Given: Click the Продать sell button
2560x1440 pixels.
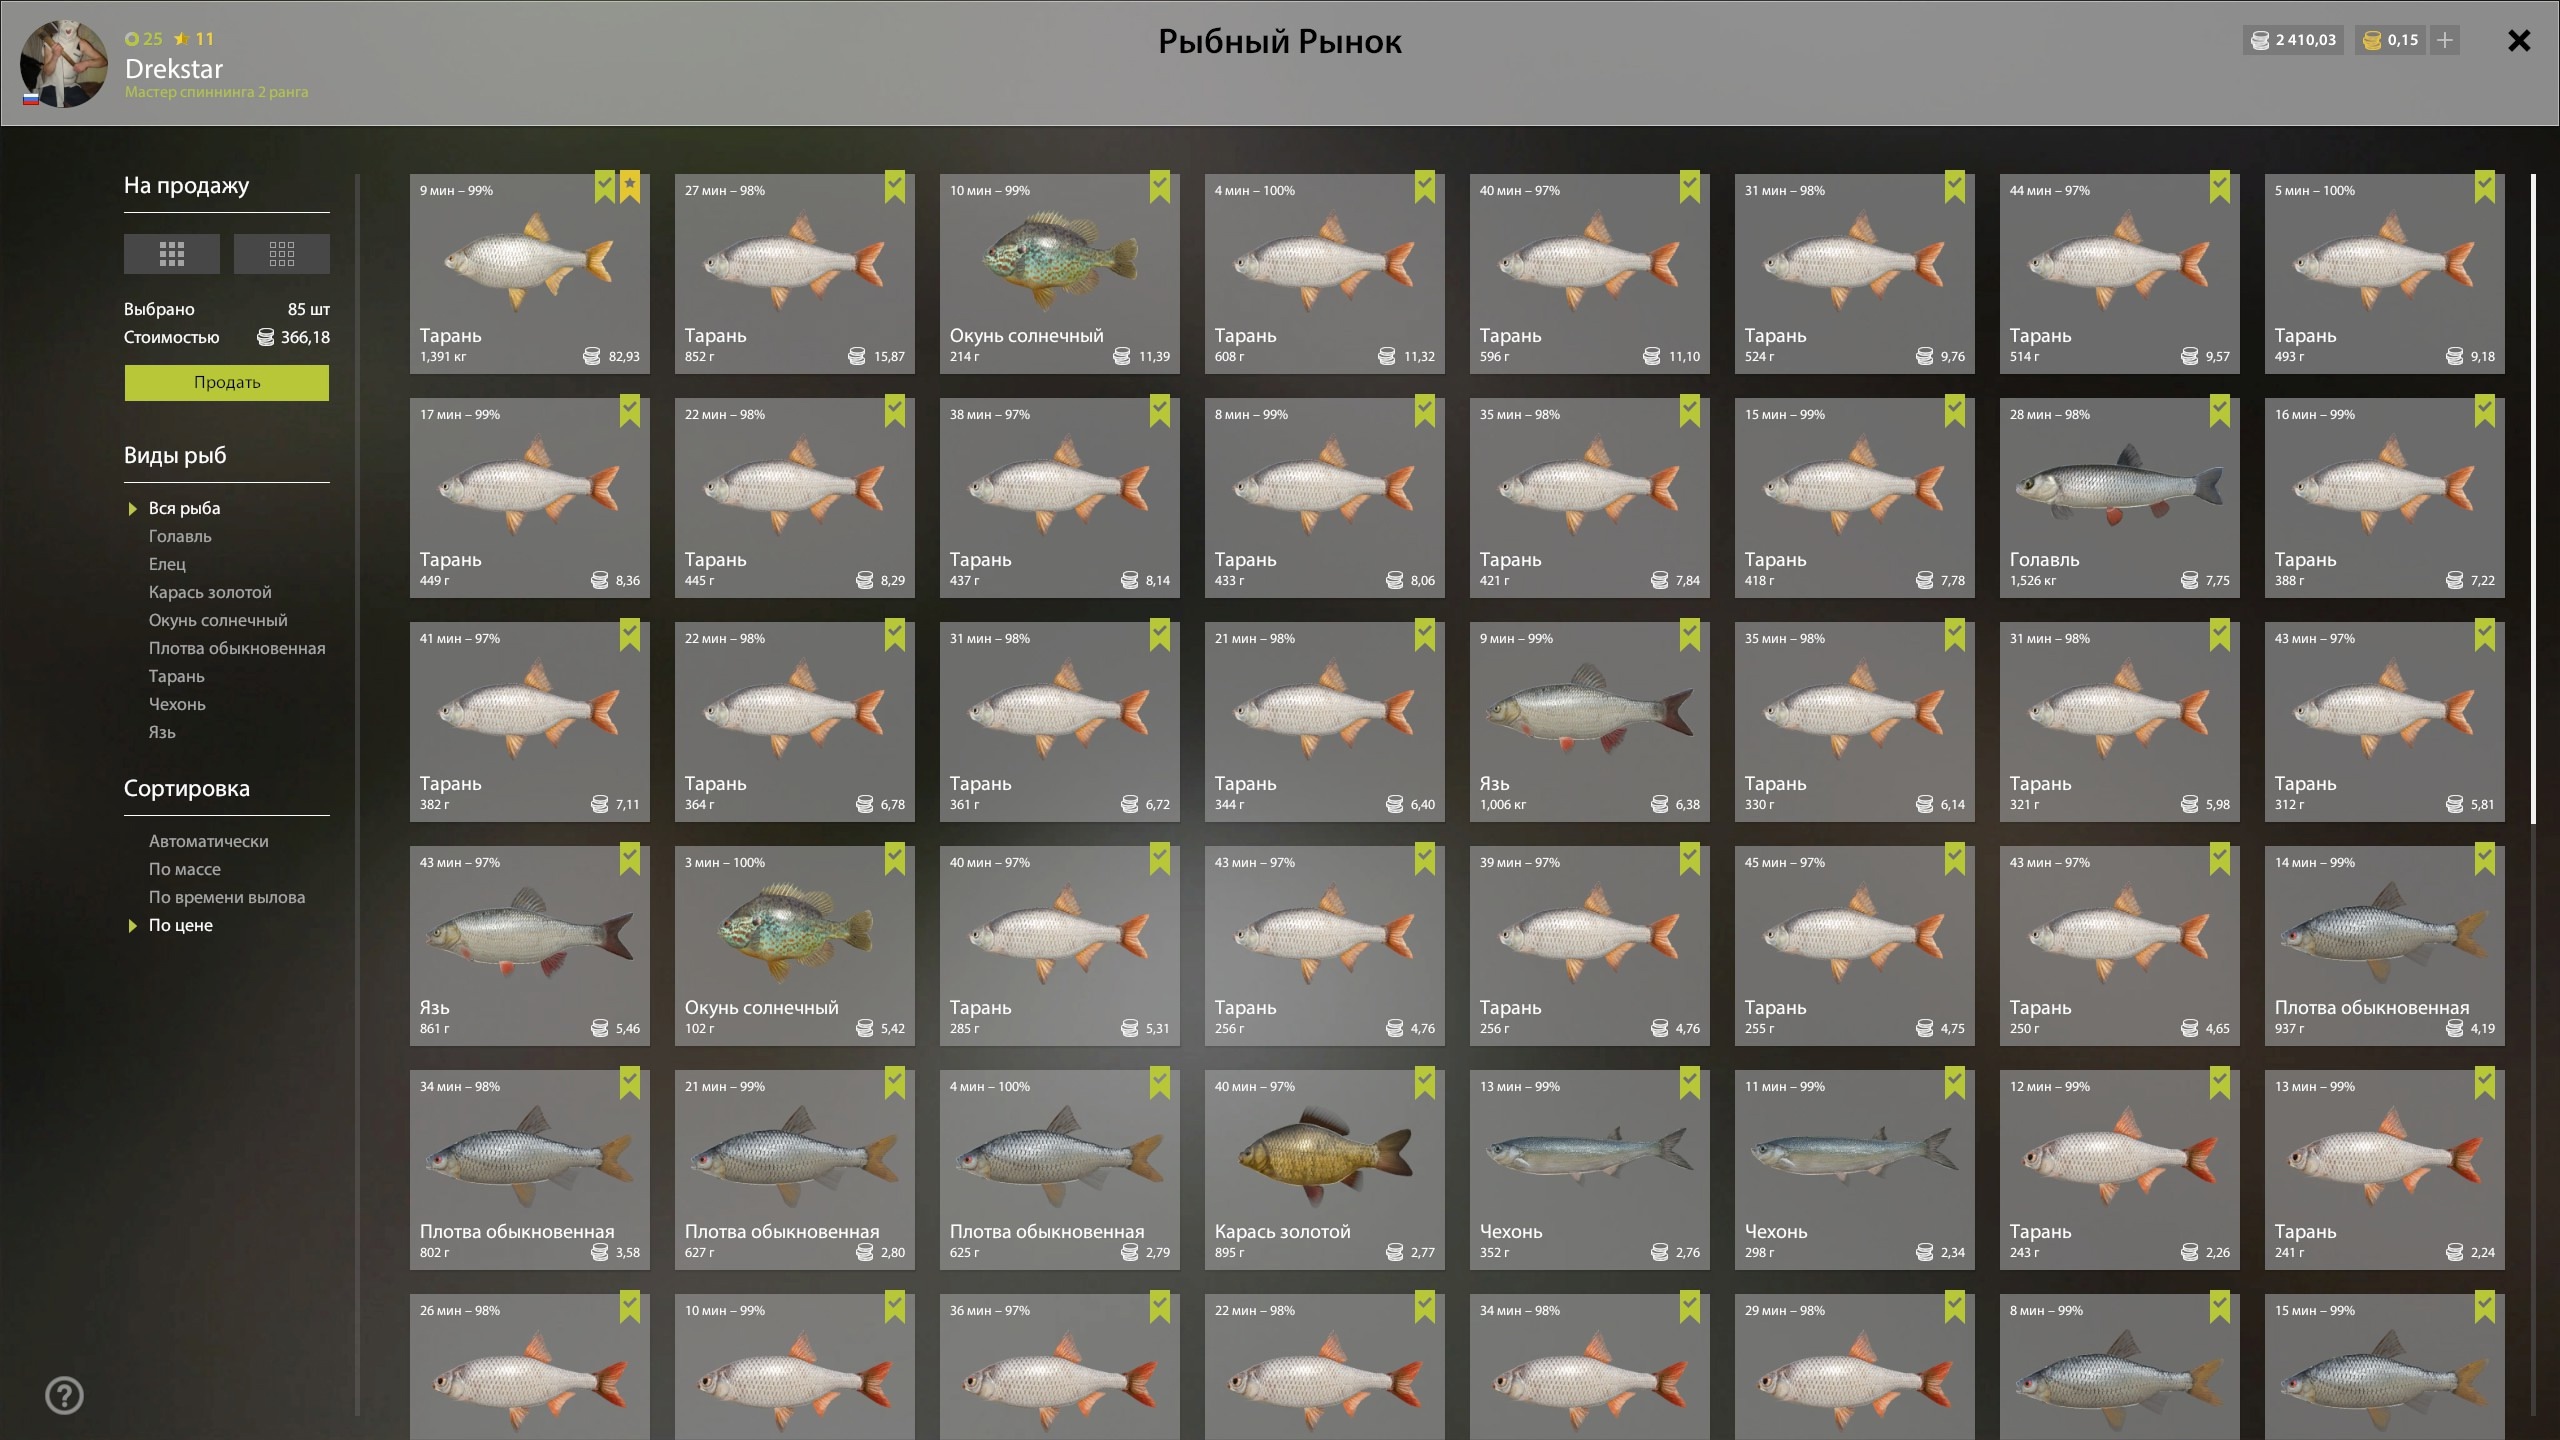Looking at the screenshot, I should coord(227,383).
